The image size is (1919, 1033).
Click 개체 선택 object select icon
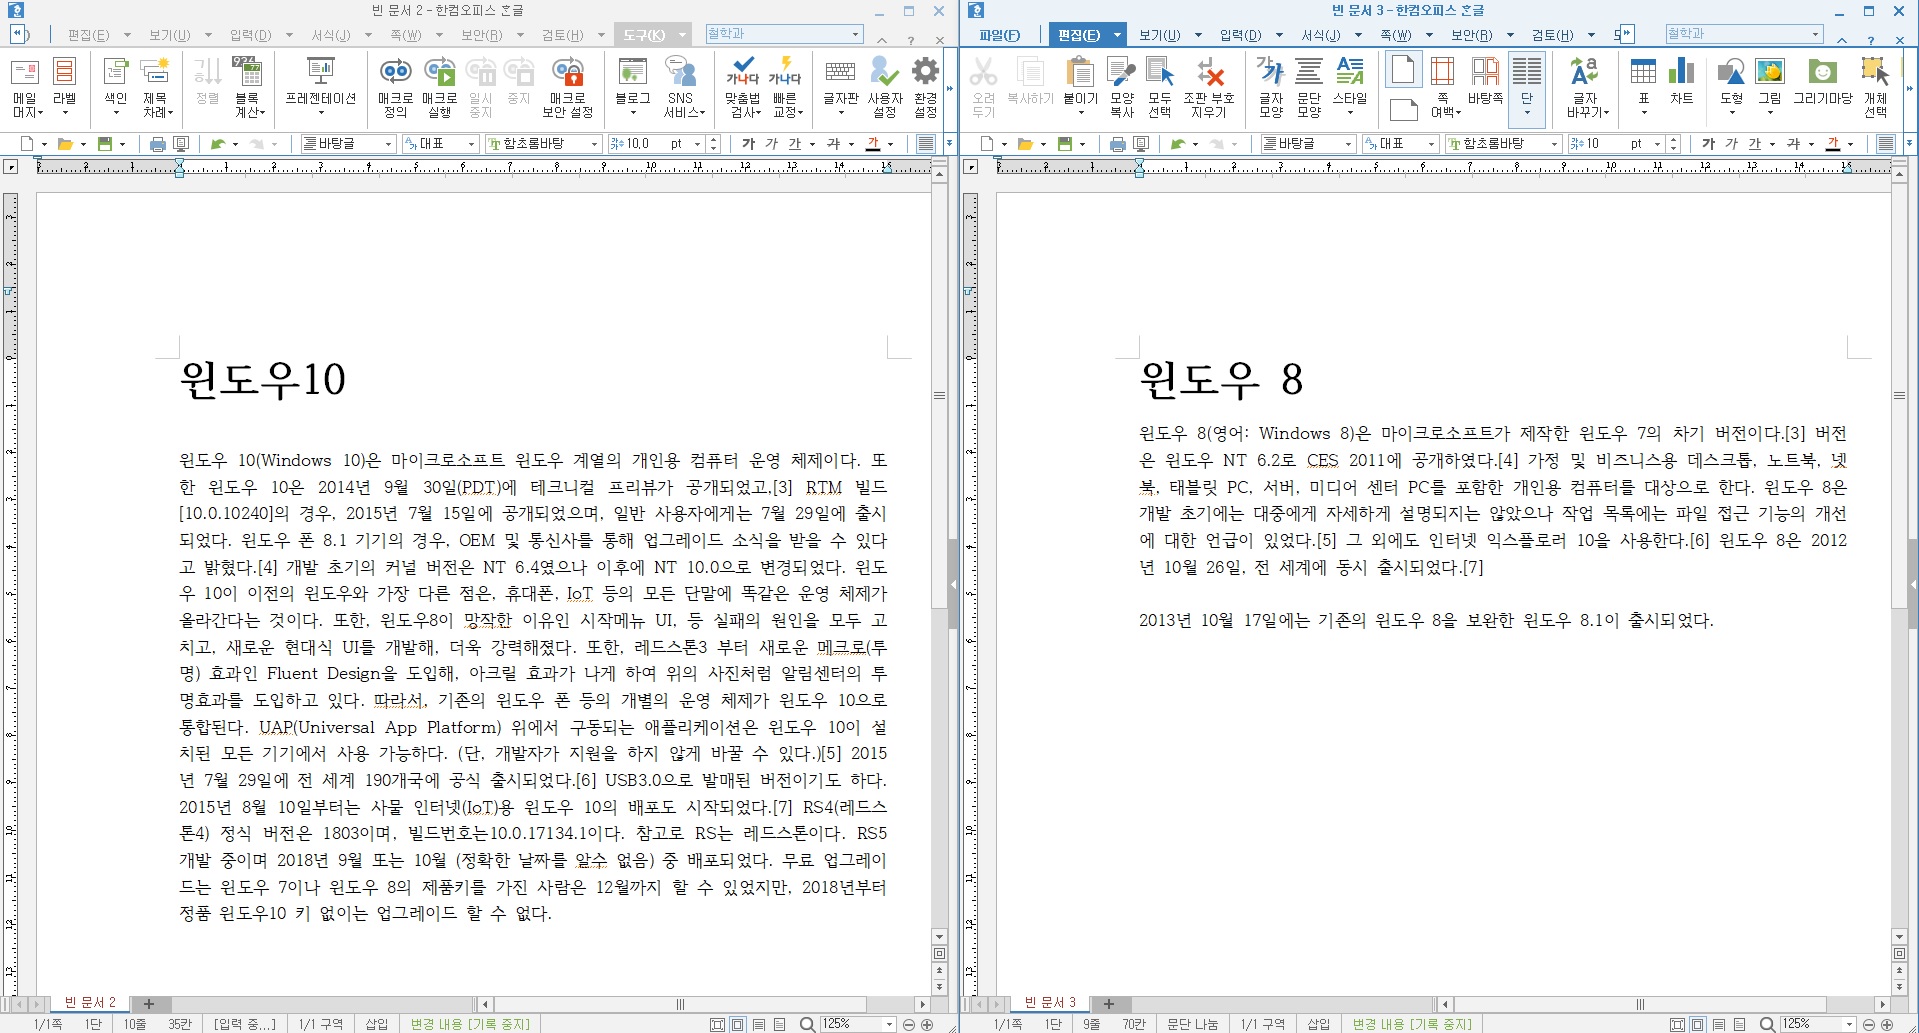[1875, 87]
